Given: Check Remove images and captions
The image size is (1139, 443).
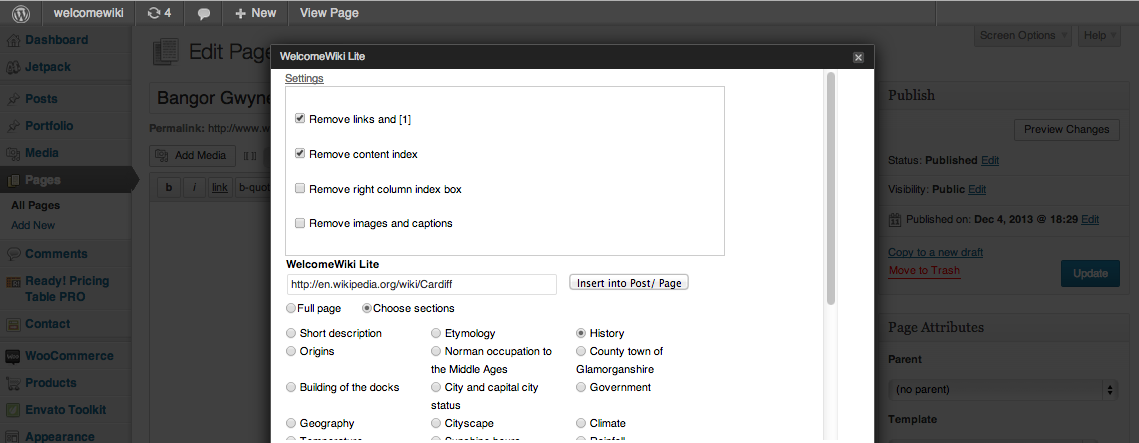Looking at the screenshot, I should click(299, 223).
